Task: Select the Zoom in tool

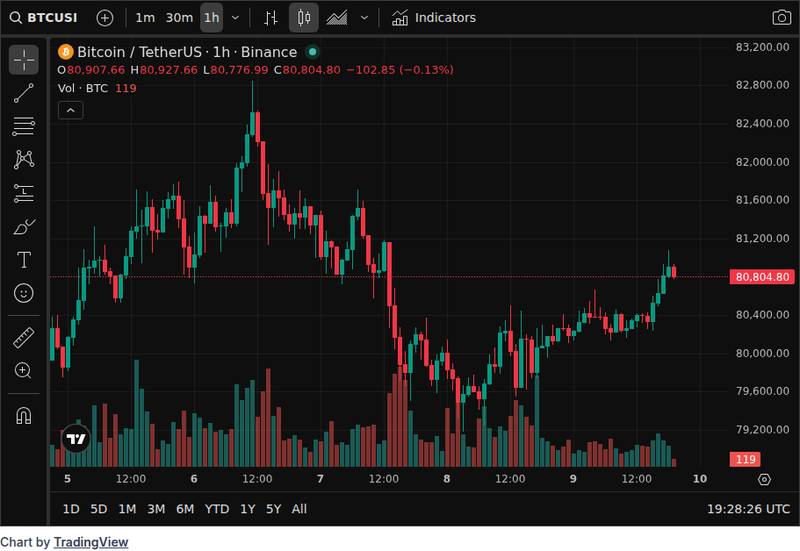Action: click(23, 370)
